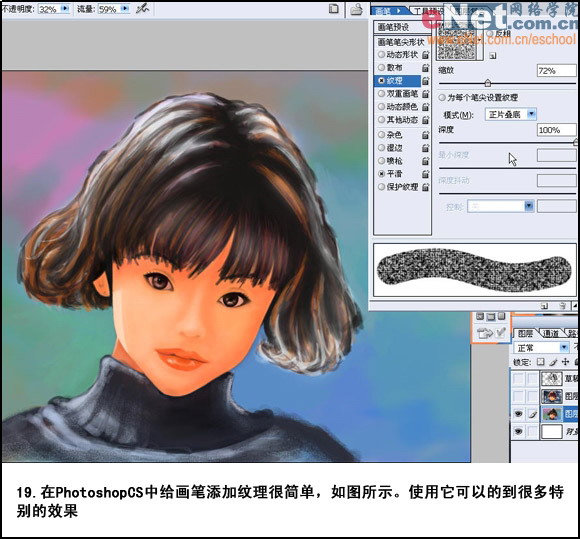
Task: Show the topmost sketch layer visibility box
Action: tap(518, 378)
